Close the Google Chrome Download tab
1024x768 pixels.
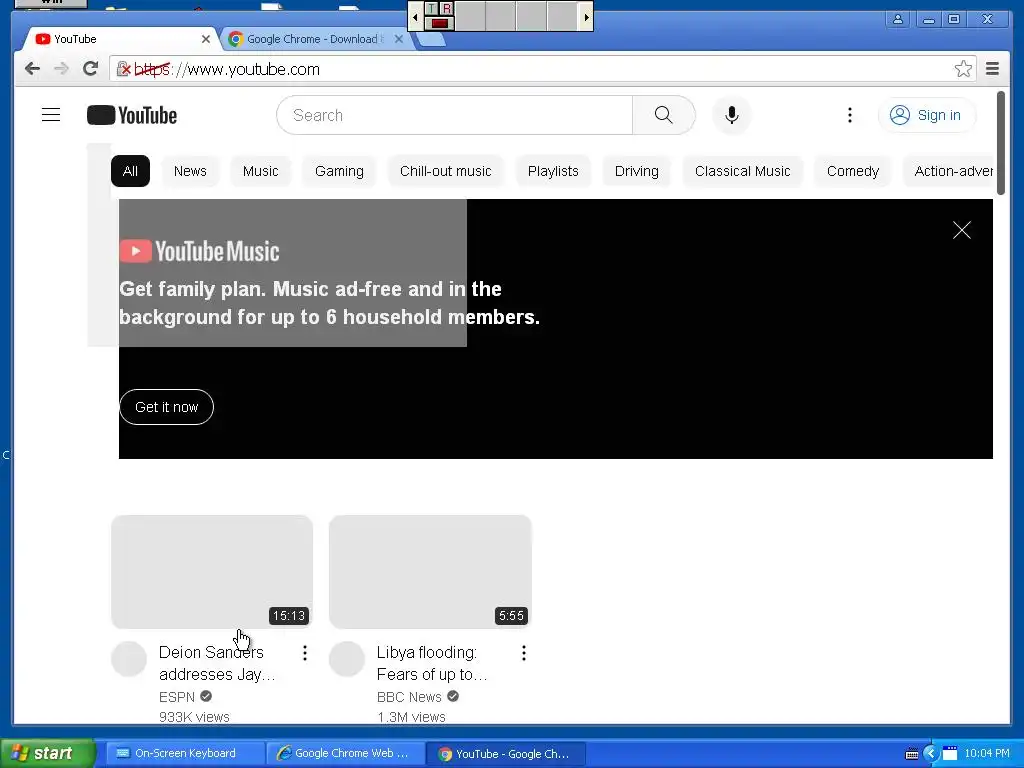pos(399,39)
